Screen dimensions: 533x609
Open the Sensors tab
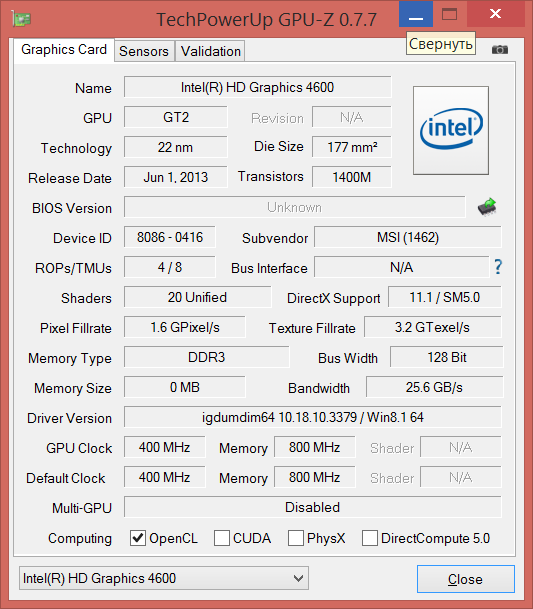coord(144,51)
